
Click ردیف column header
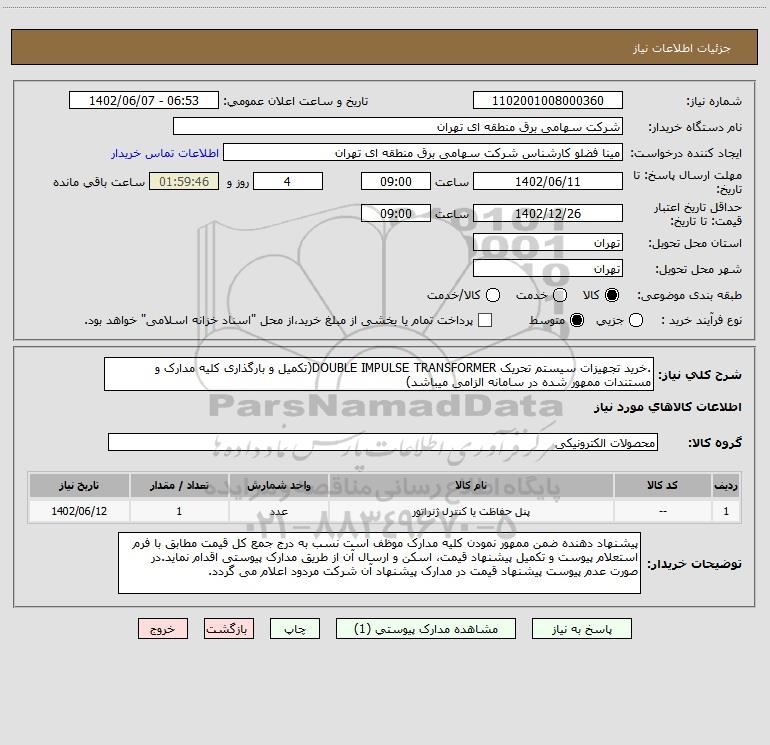726,485
